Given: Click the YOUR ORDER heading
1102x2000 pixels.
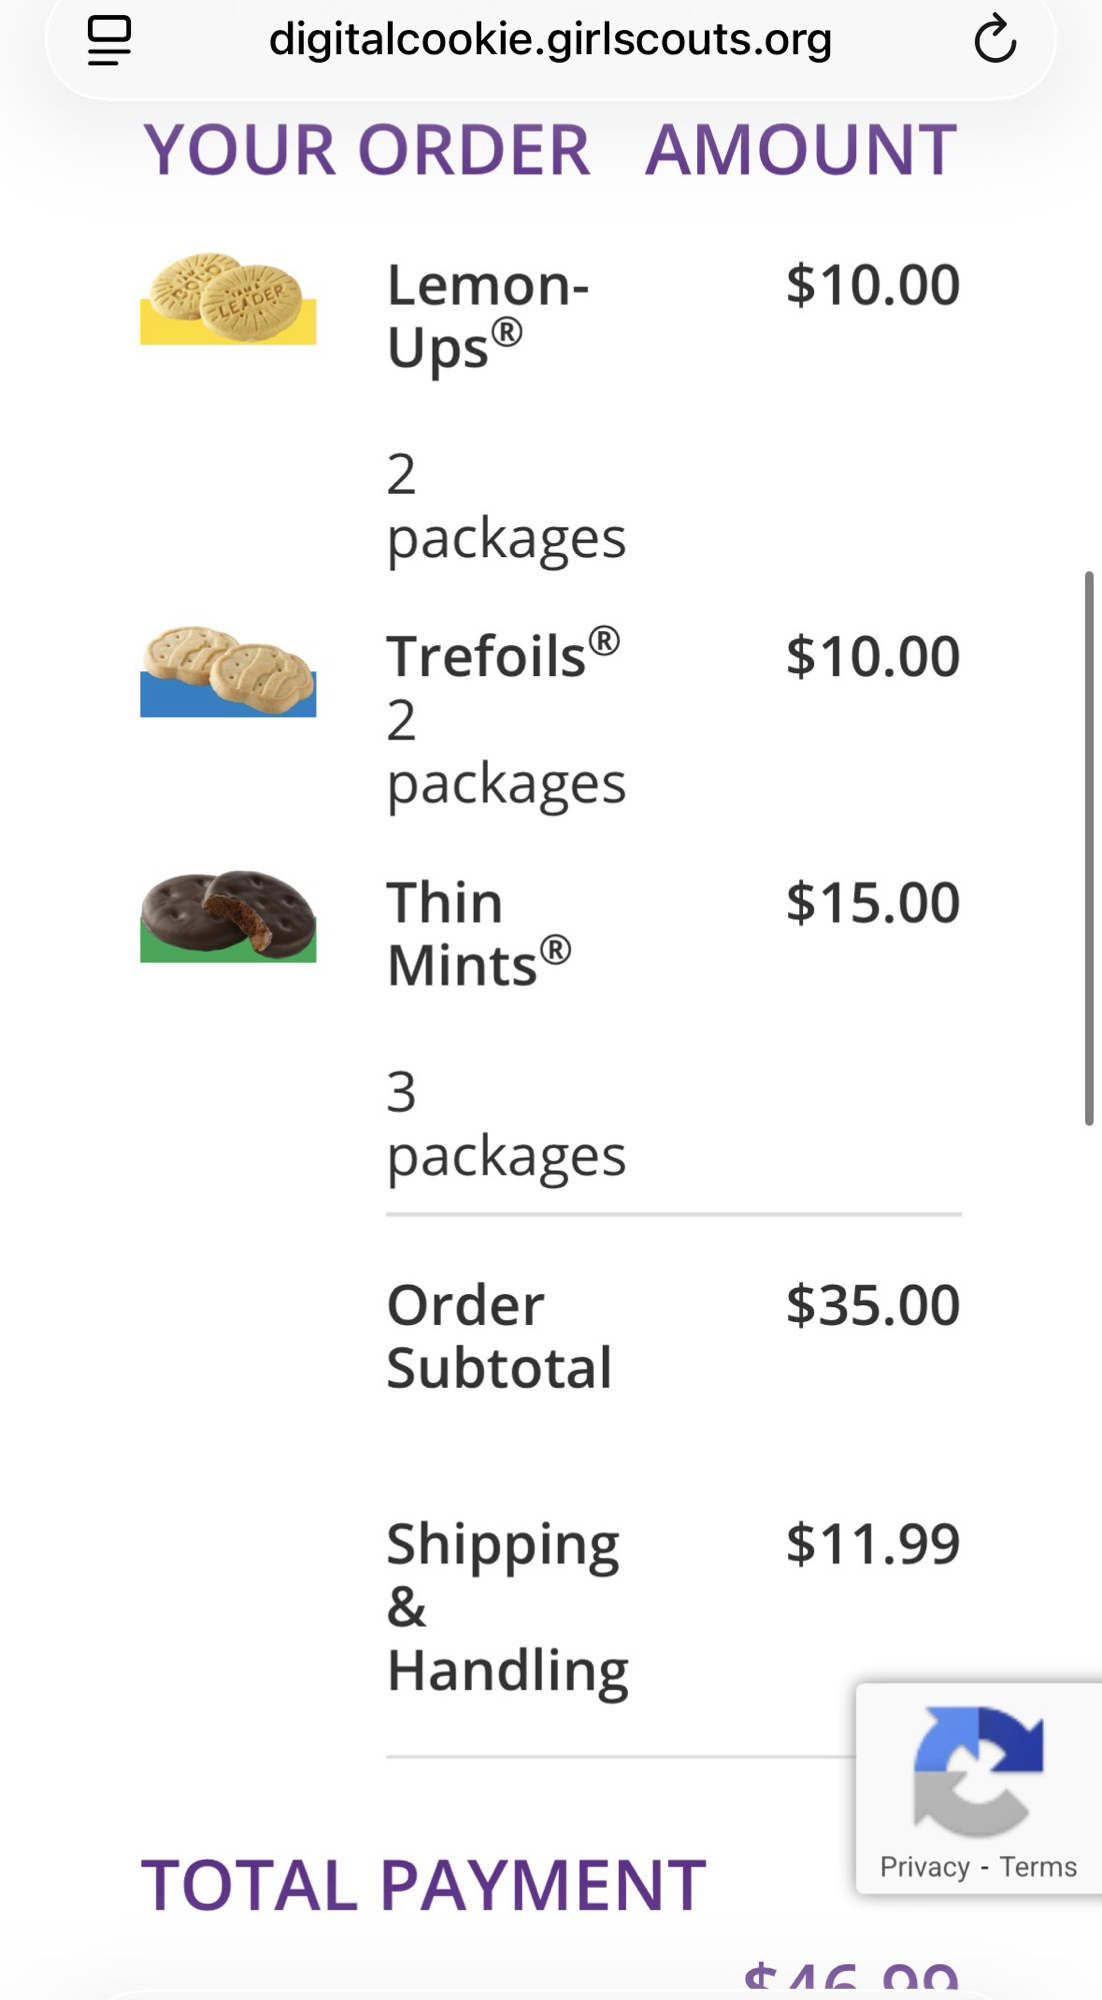Looking at the screenshot, I should [x=367, y=150].
